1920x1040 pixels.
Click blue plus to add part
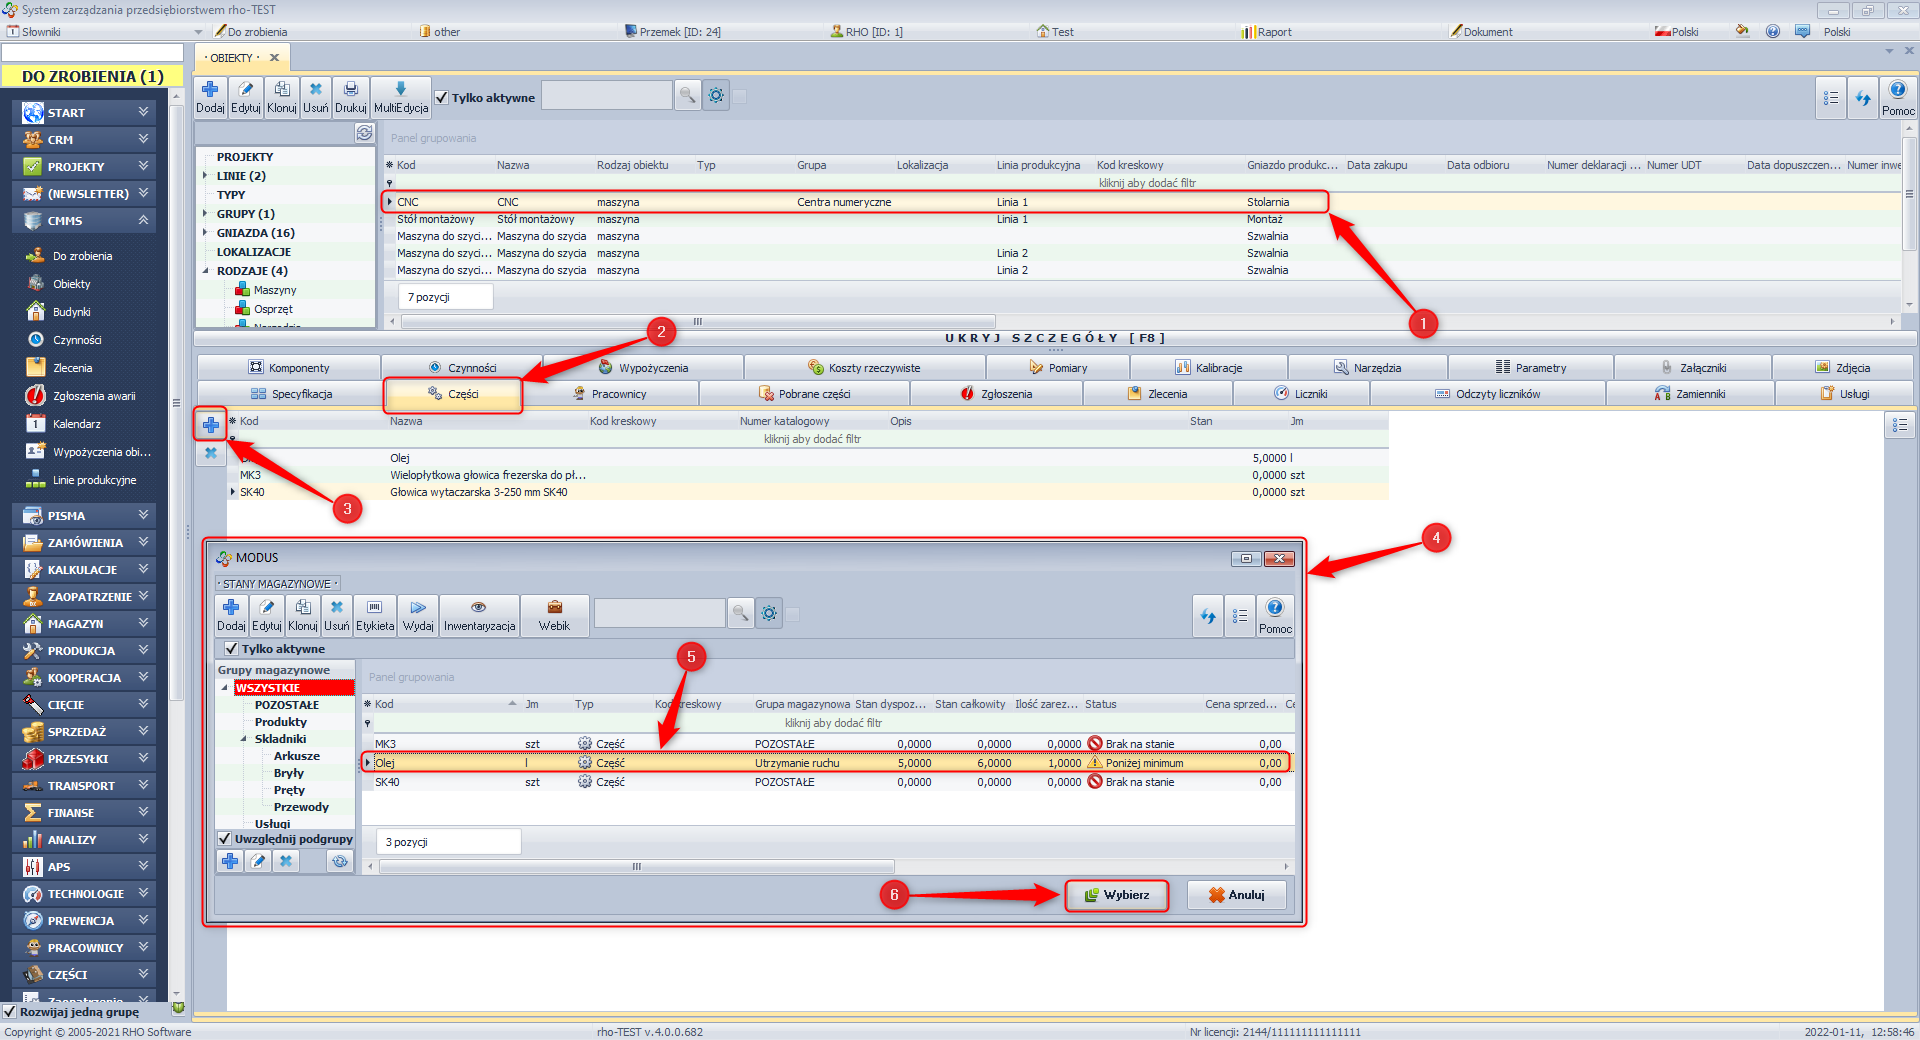(210, 425)
